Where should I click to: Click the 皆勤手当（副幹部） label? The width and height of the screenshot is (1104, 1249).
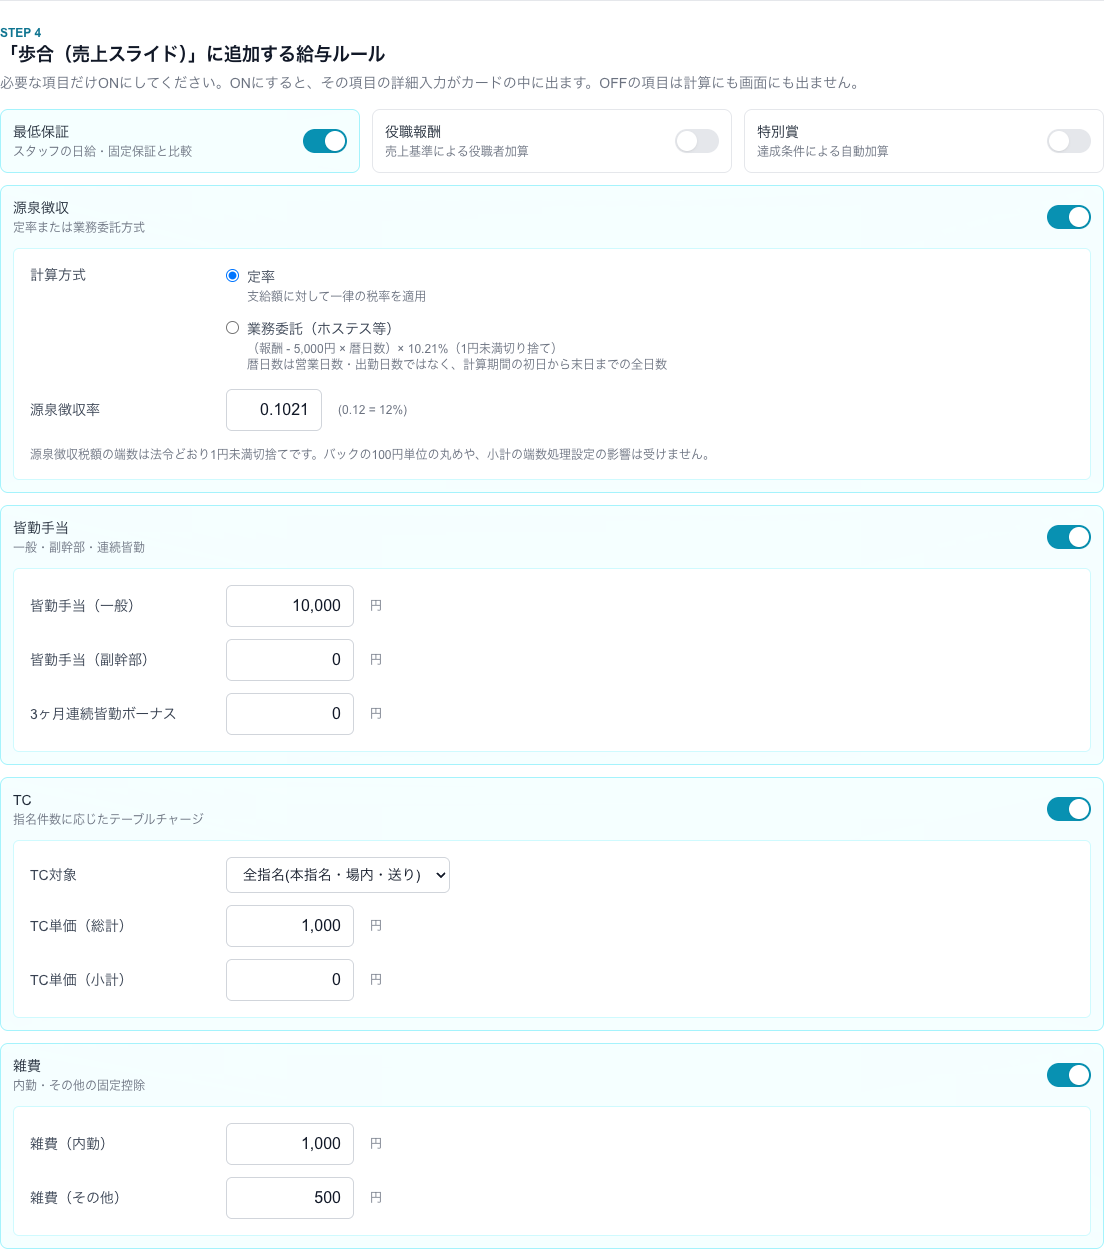89,660
